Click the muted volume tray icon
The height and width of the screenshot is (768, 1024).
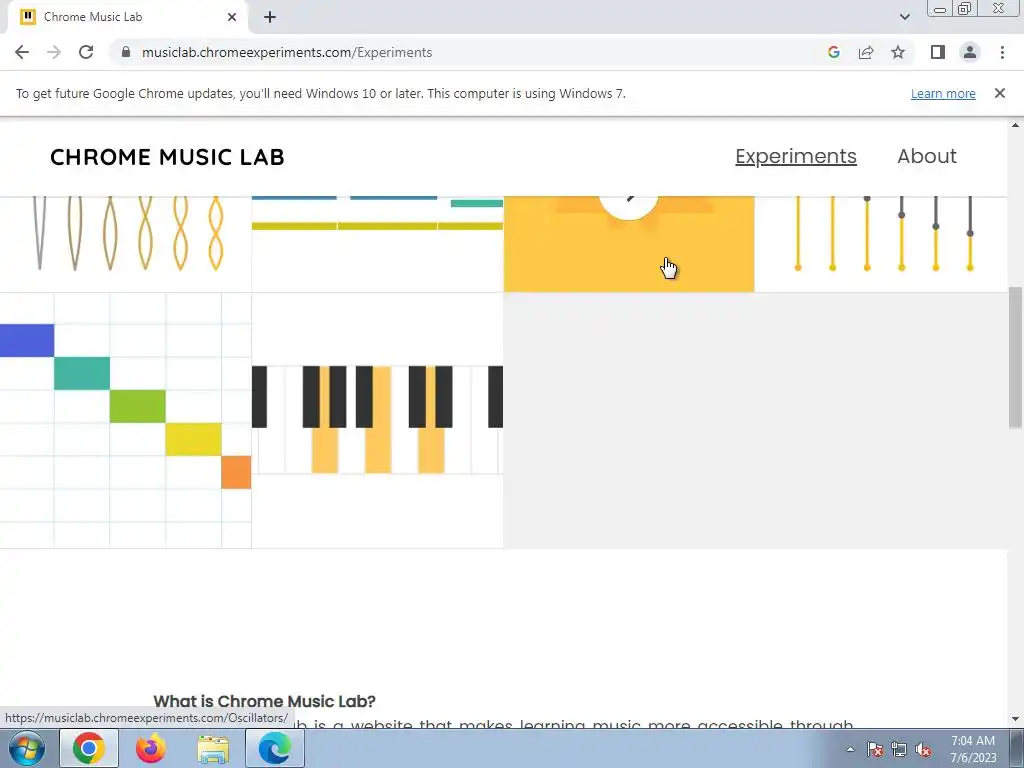point(923,749)
